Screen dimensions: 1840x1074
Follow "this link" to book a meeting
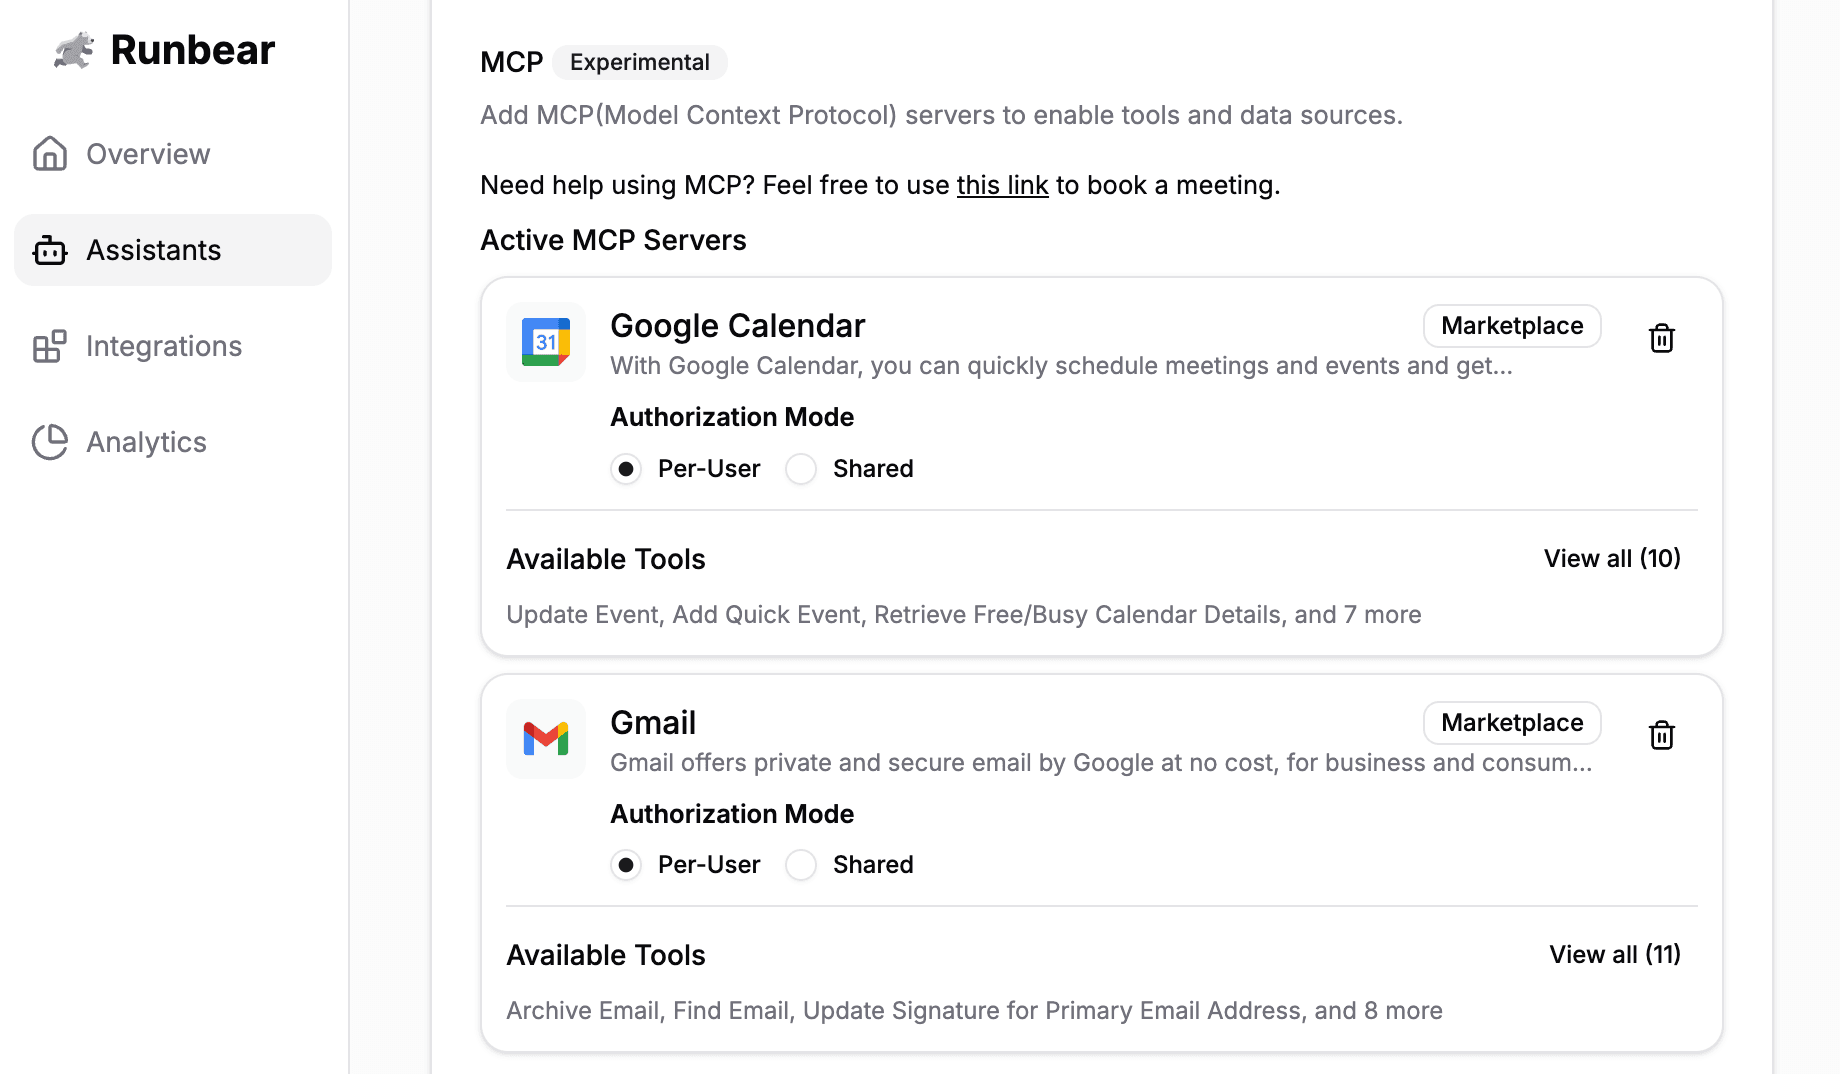tap(1002, 185)
